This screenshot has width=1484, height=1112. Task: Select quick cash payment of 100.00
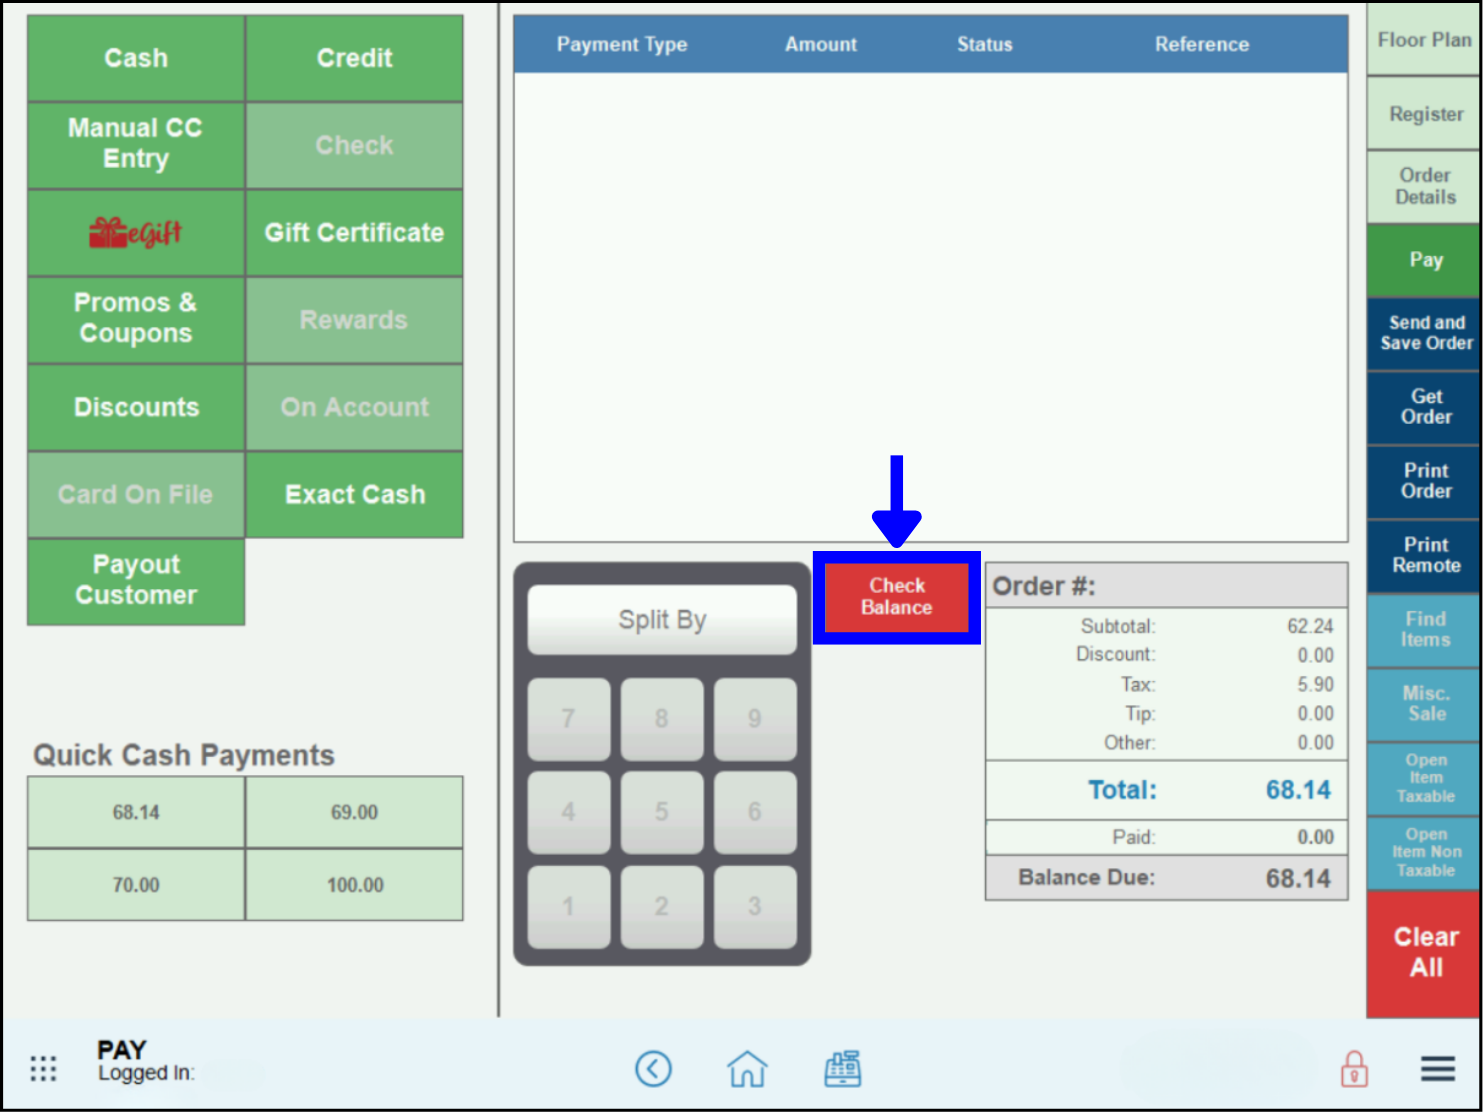(x=354, y=884)
